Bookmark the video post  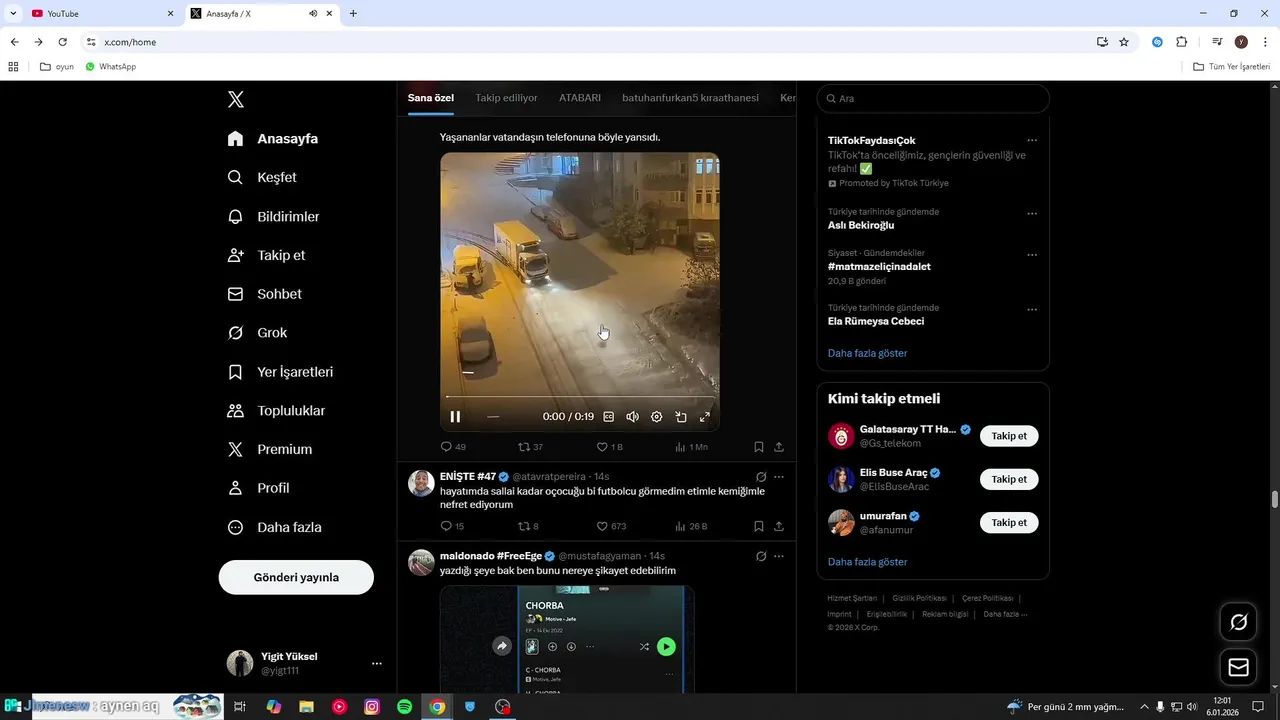(x=759, y=447)
